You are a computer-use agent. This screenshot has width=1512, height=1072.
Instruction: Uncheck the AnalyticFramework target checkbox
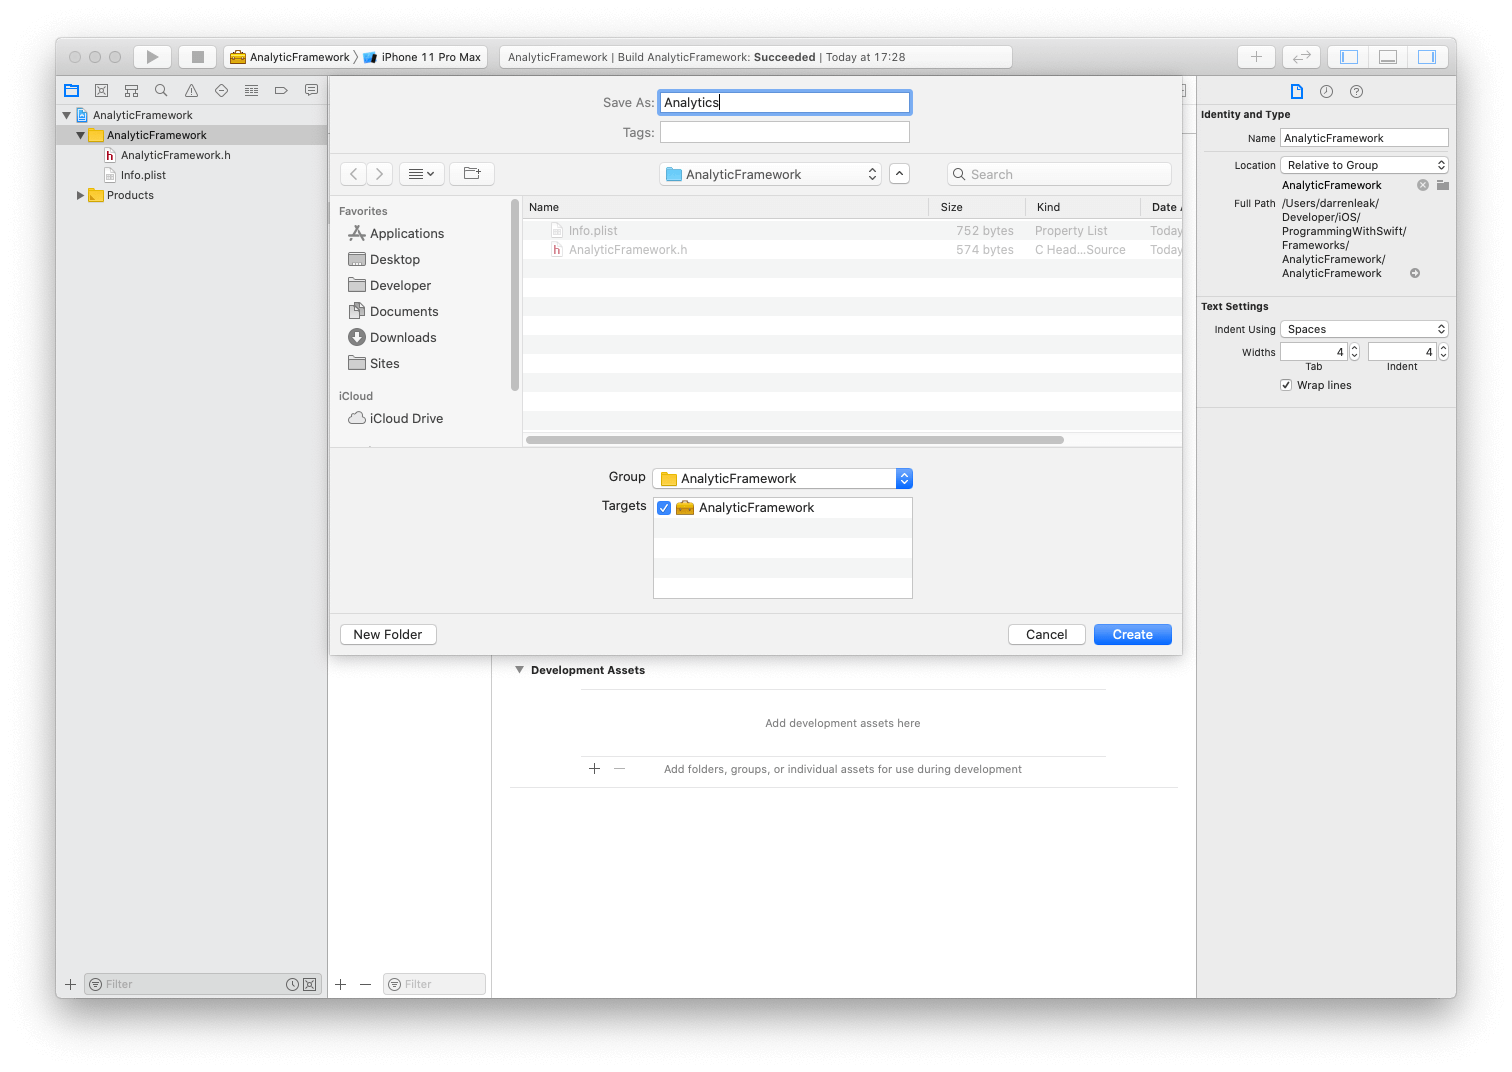(664, 508)
